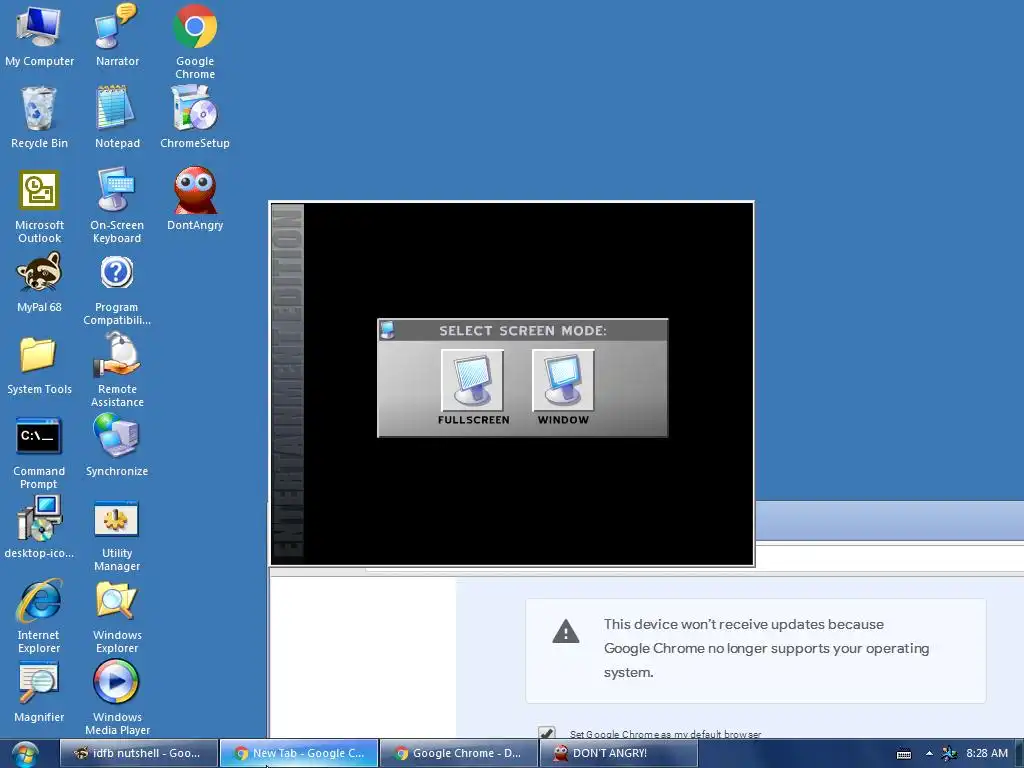Open the Recycle Bin icon

point(39,118)
